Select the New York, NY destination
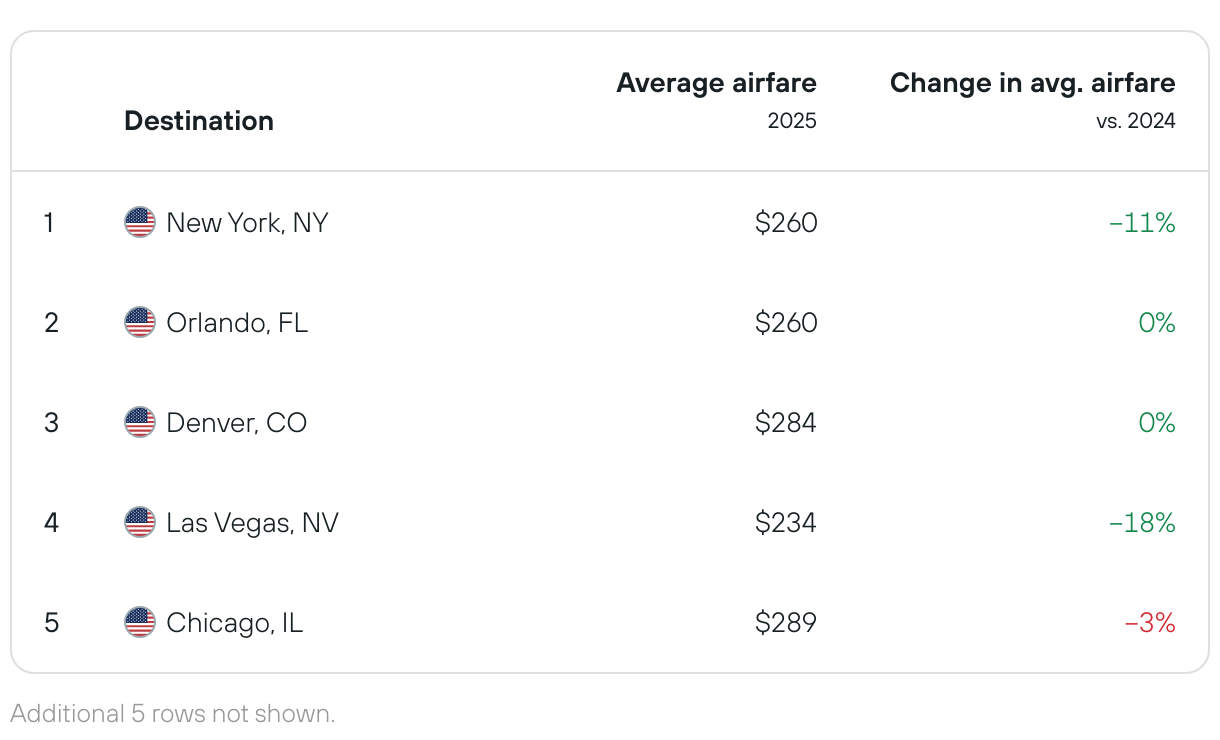Image resolution: width=1220 pixels, height=740 pixels. click(x=247, y=222)
